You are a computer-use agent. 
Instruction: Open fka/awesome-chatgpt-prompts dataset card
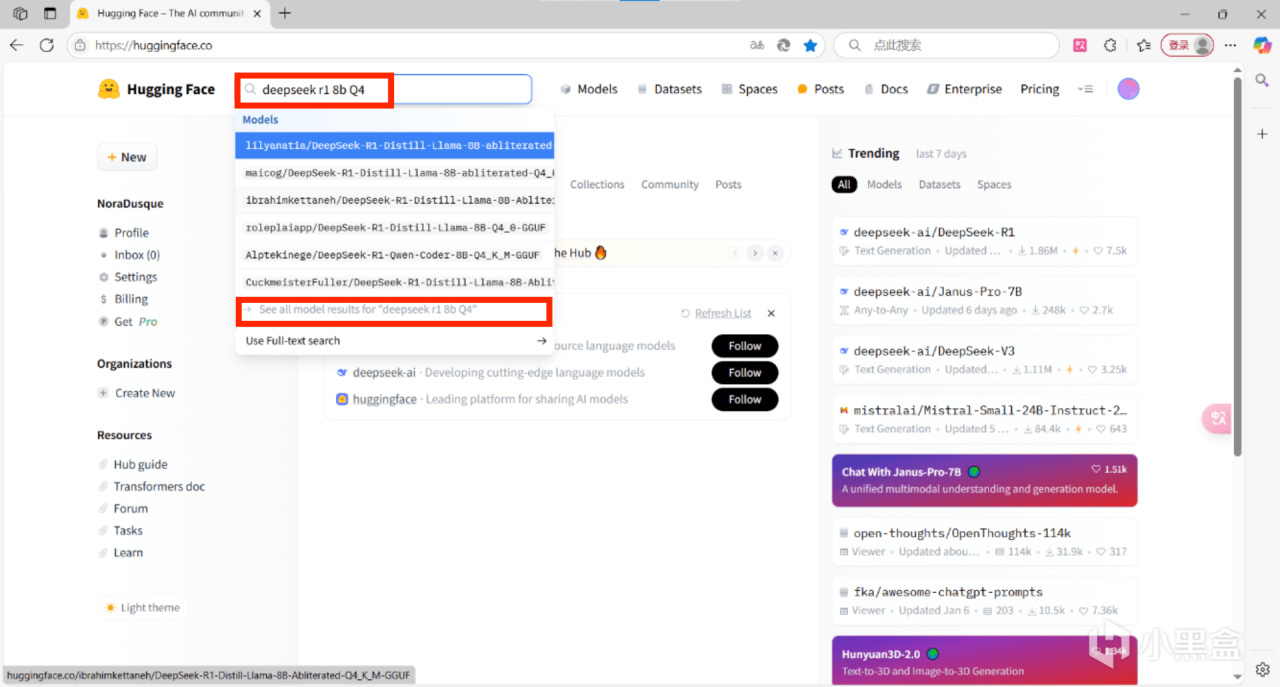(984, 601)
